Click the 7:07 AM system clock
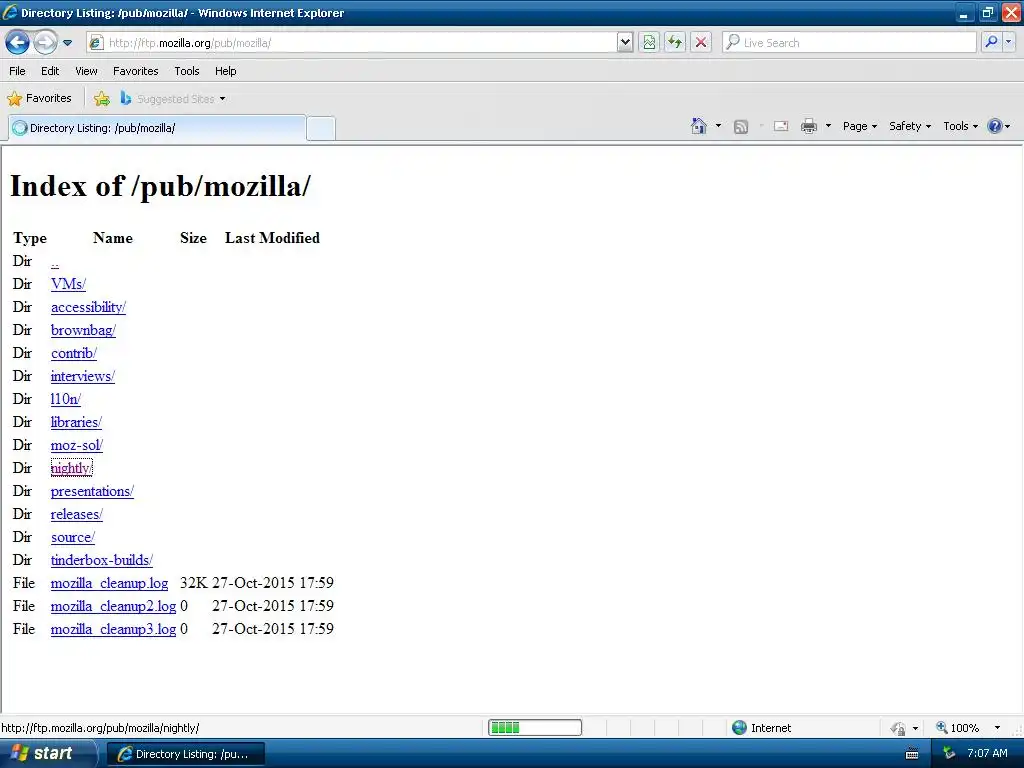Viewport: 1024px width, 768px height. point(987,754)
